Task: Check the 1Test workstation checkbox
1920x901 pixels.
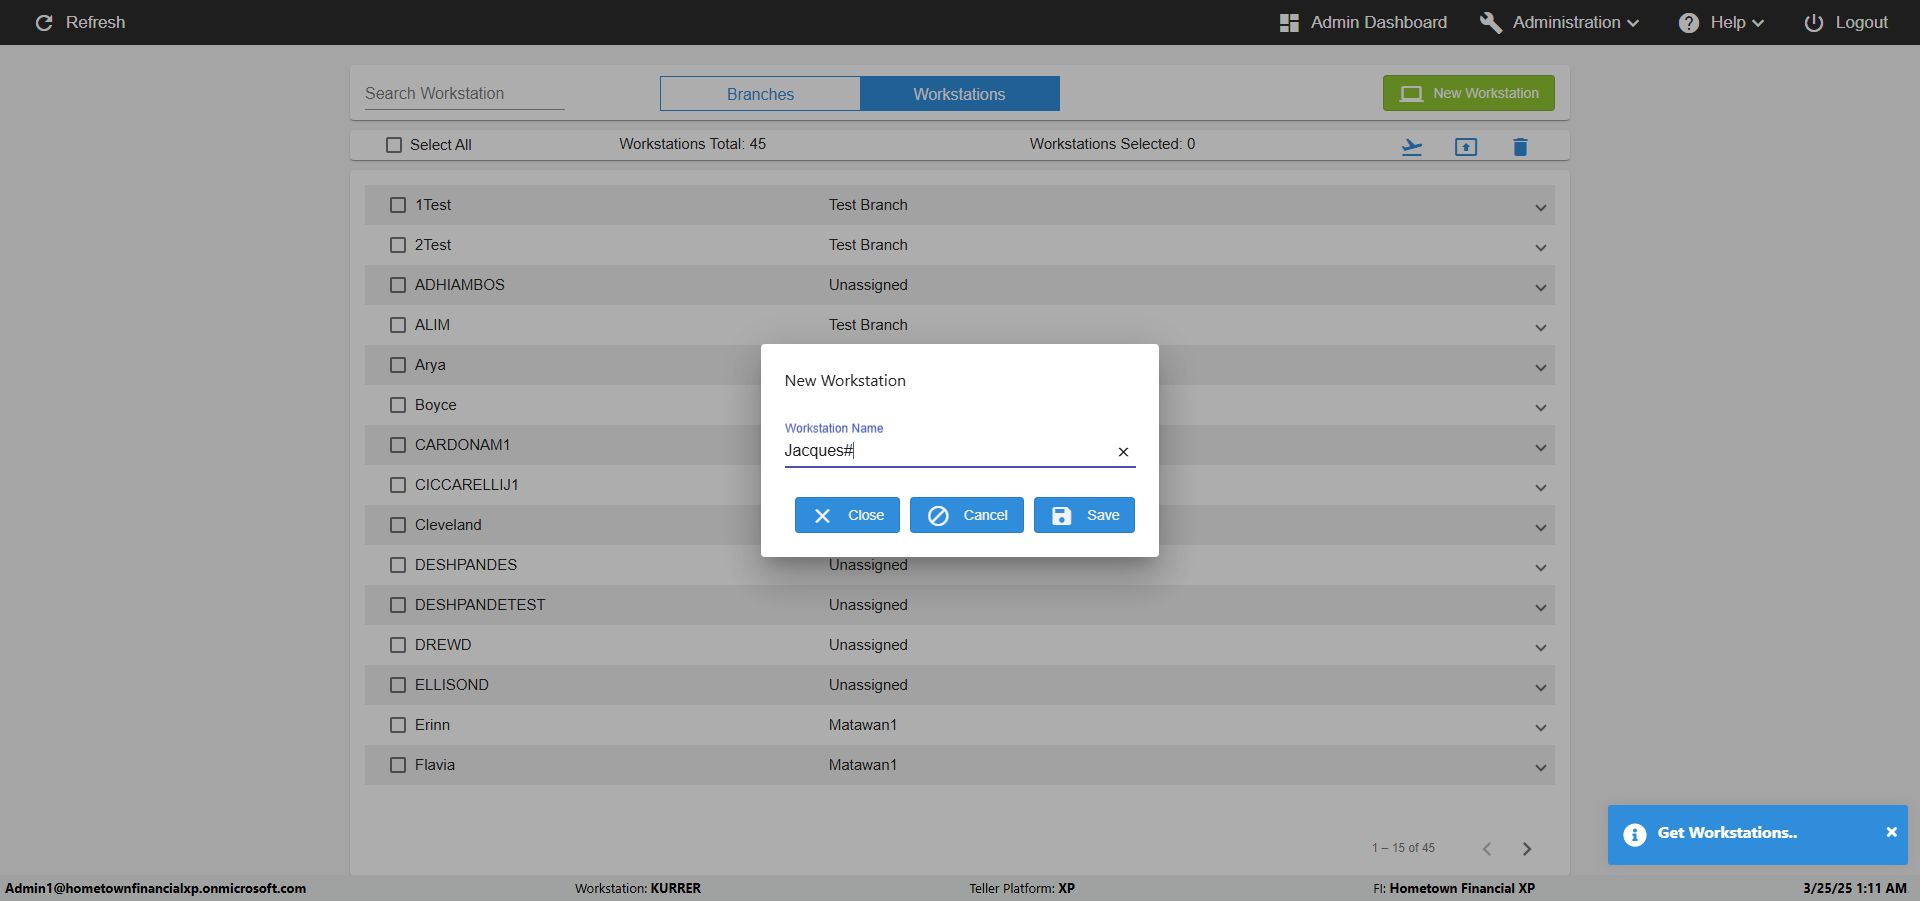Action: pos(398,205)
